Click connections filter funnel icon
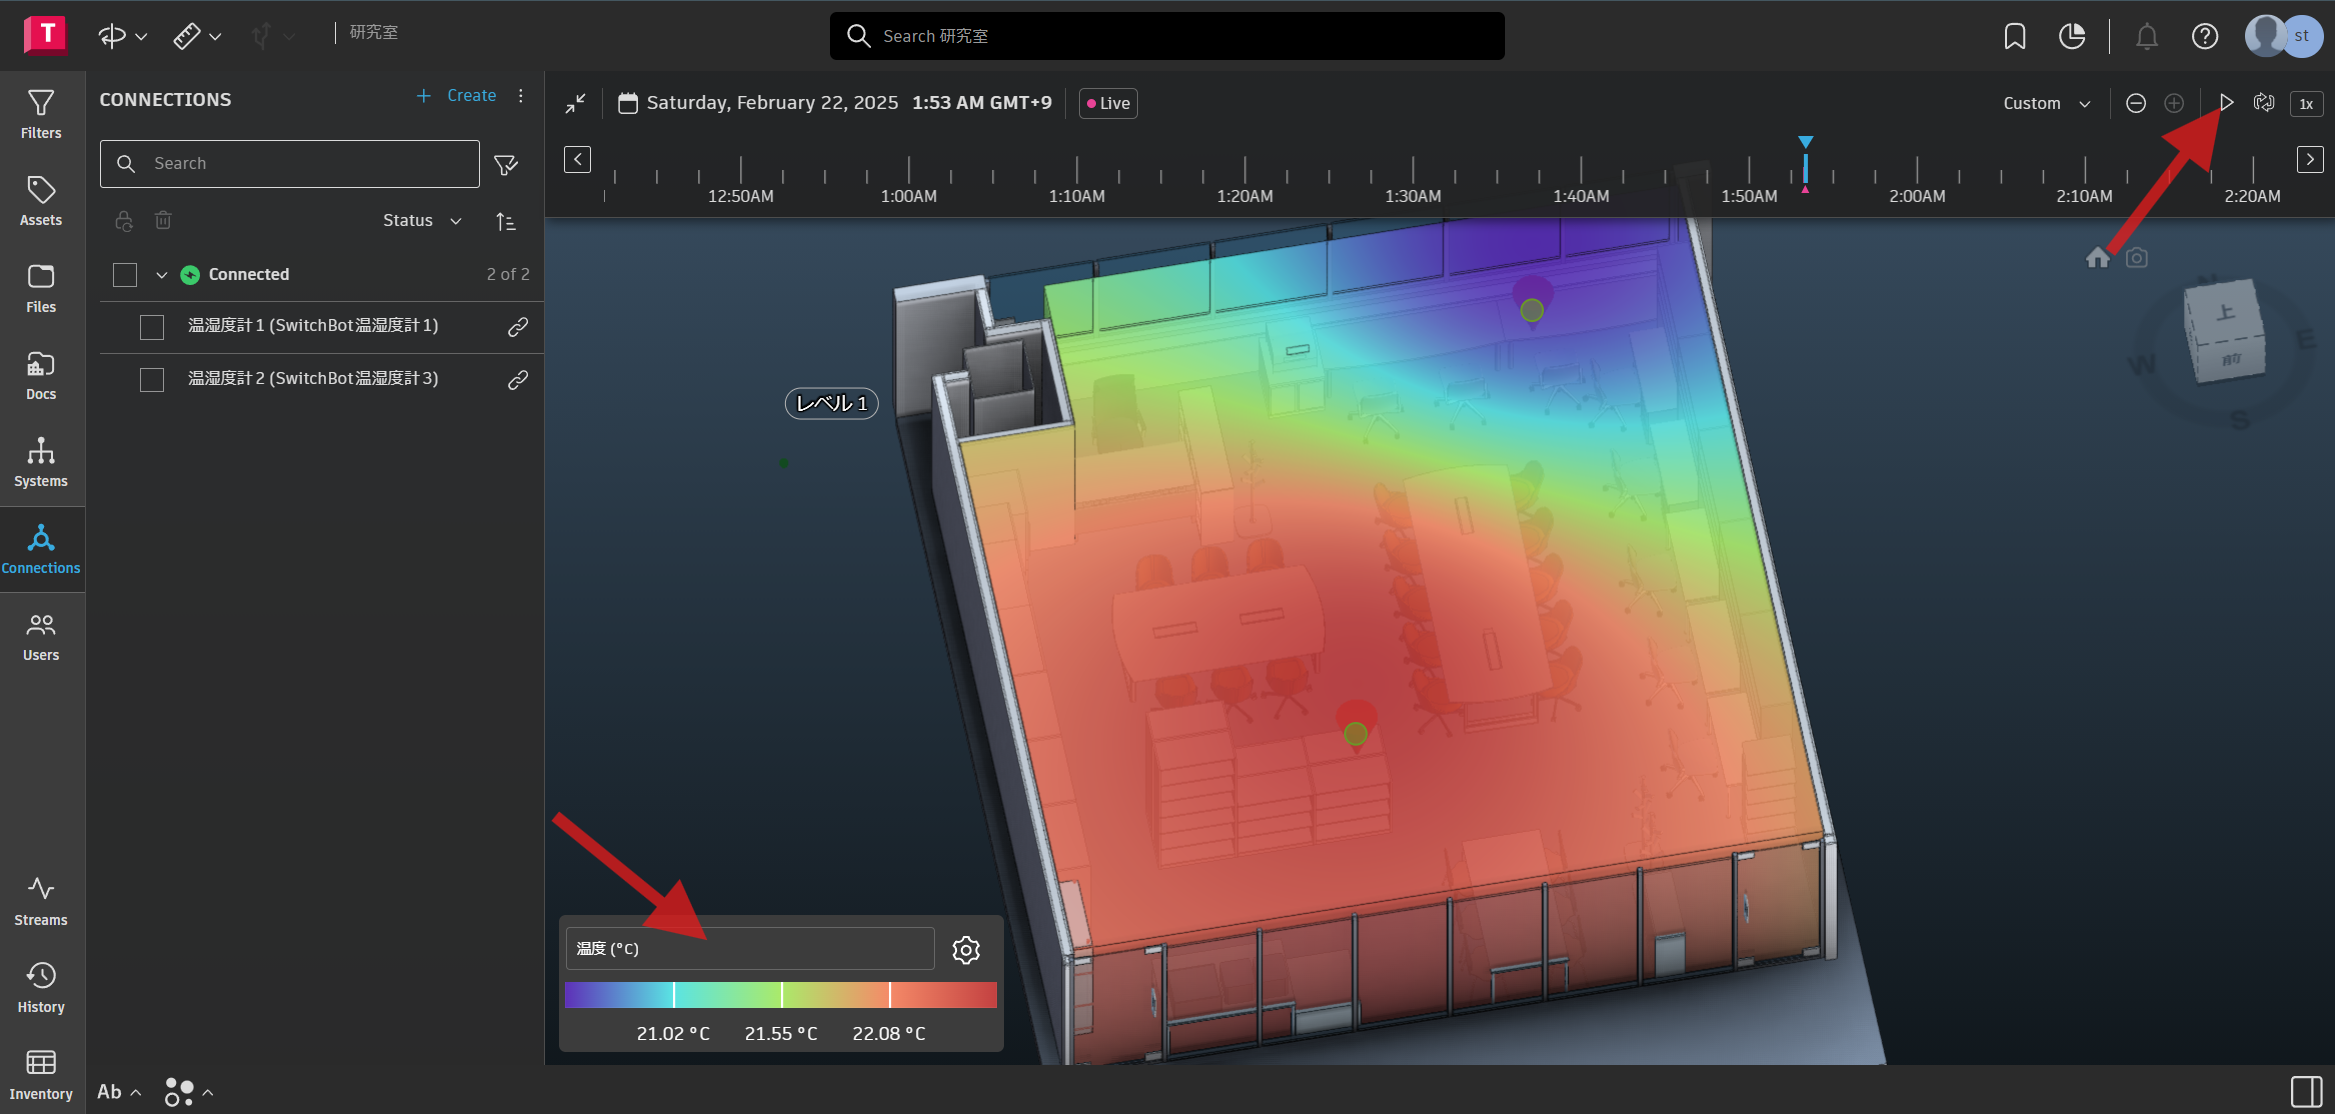The height and width of the screenshot is (1114, 2335). click(x=506, y=164)
